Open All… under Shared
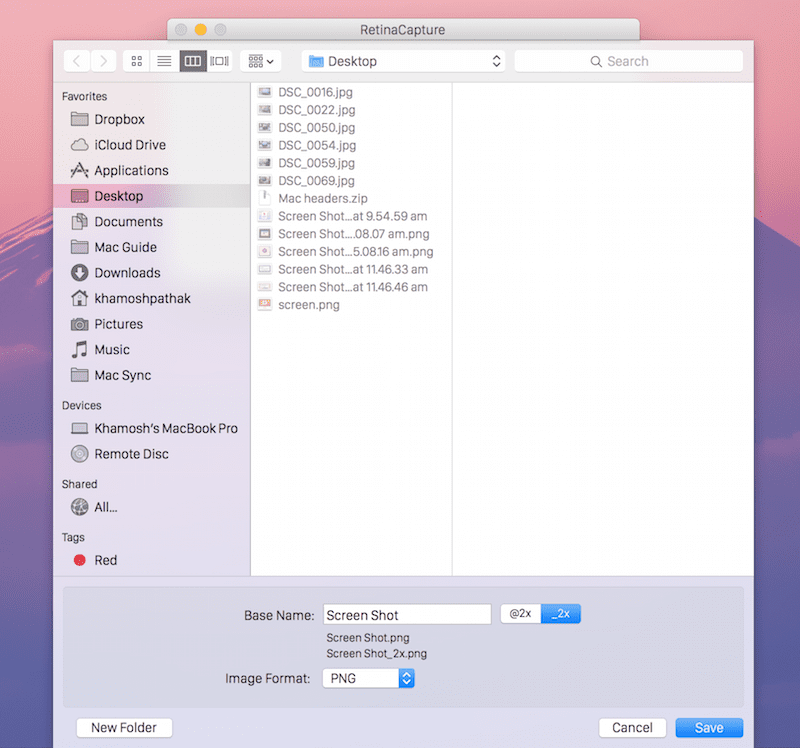This screenshot has width=800, height=748. click(151, 507)
